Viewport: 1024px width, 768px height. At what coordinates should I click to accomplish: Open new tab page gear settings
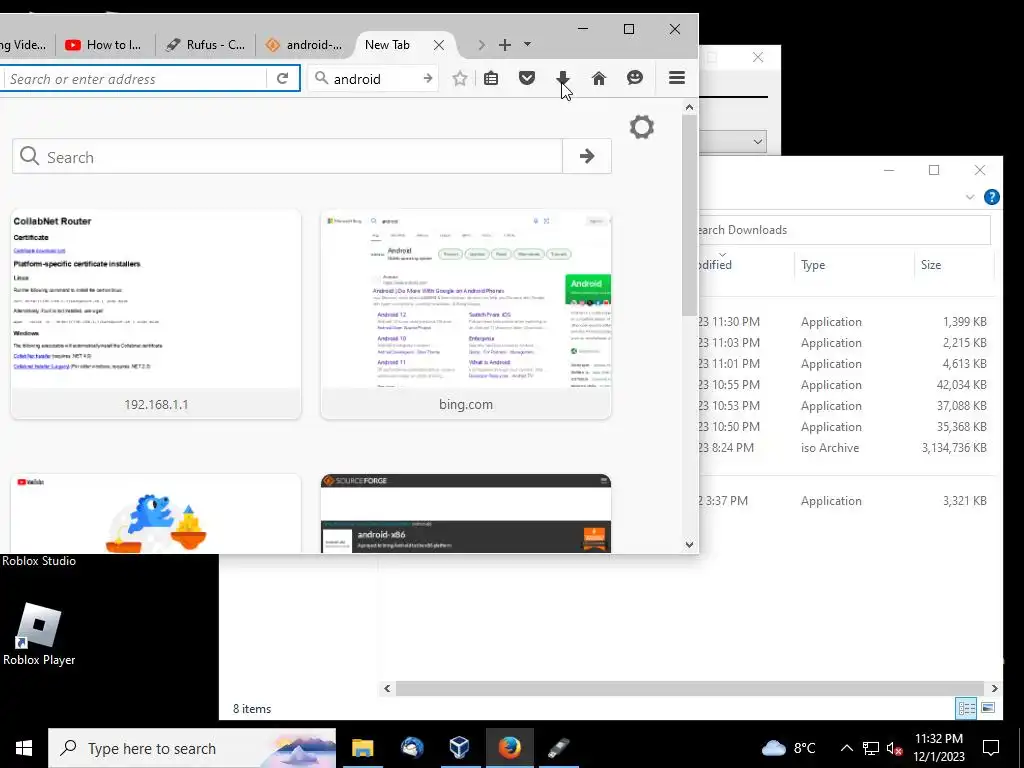coord(641,127)
